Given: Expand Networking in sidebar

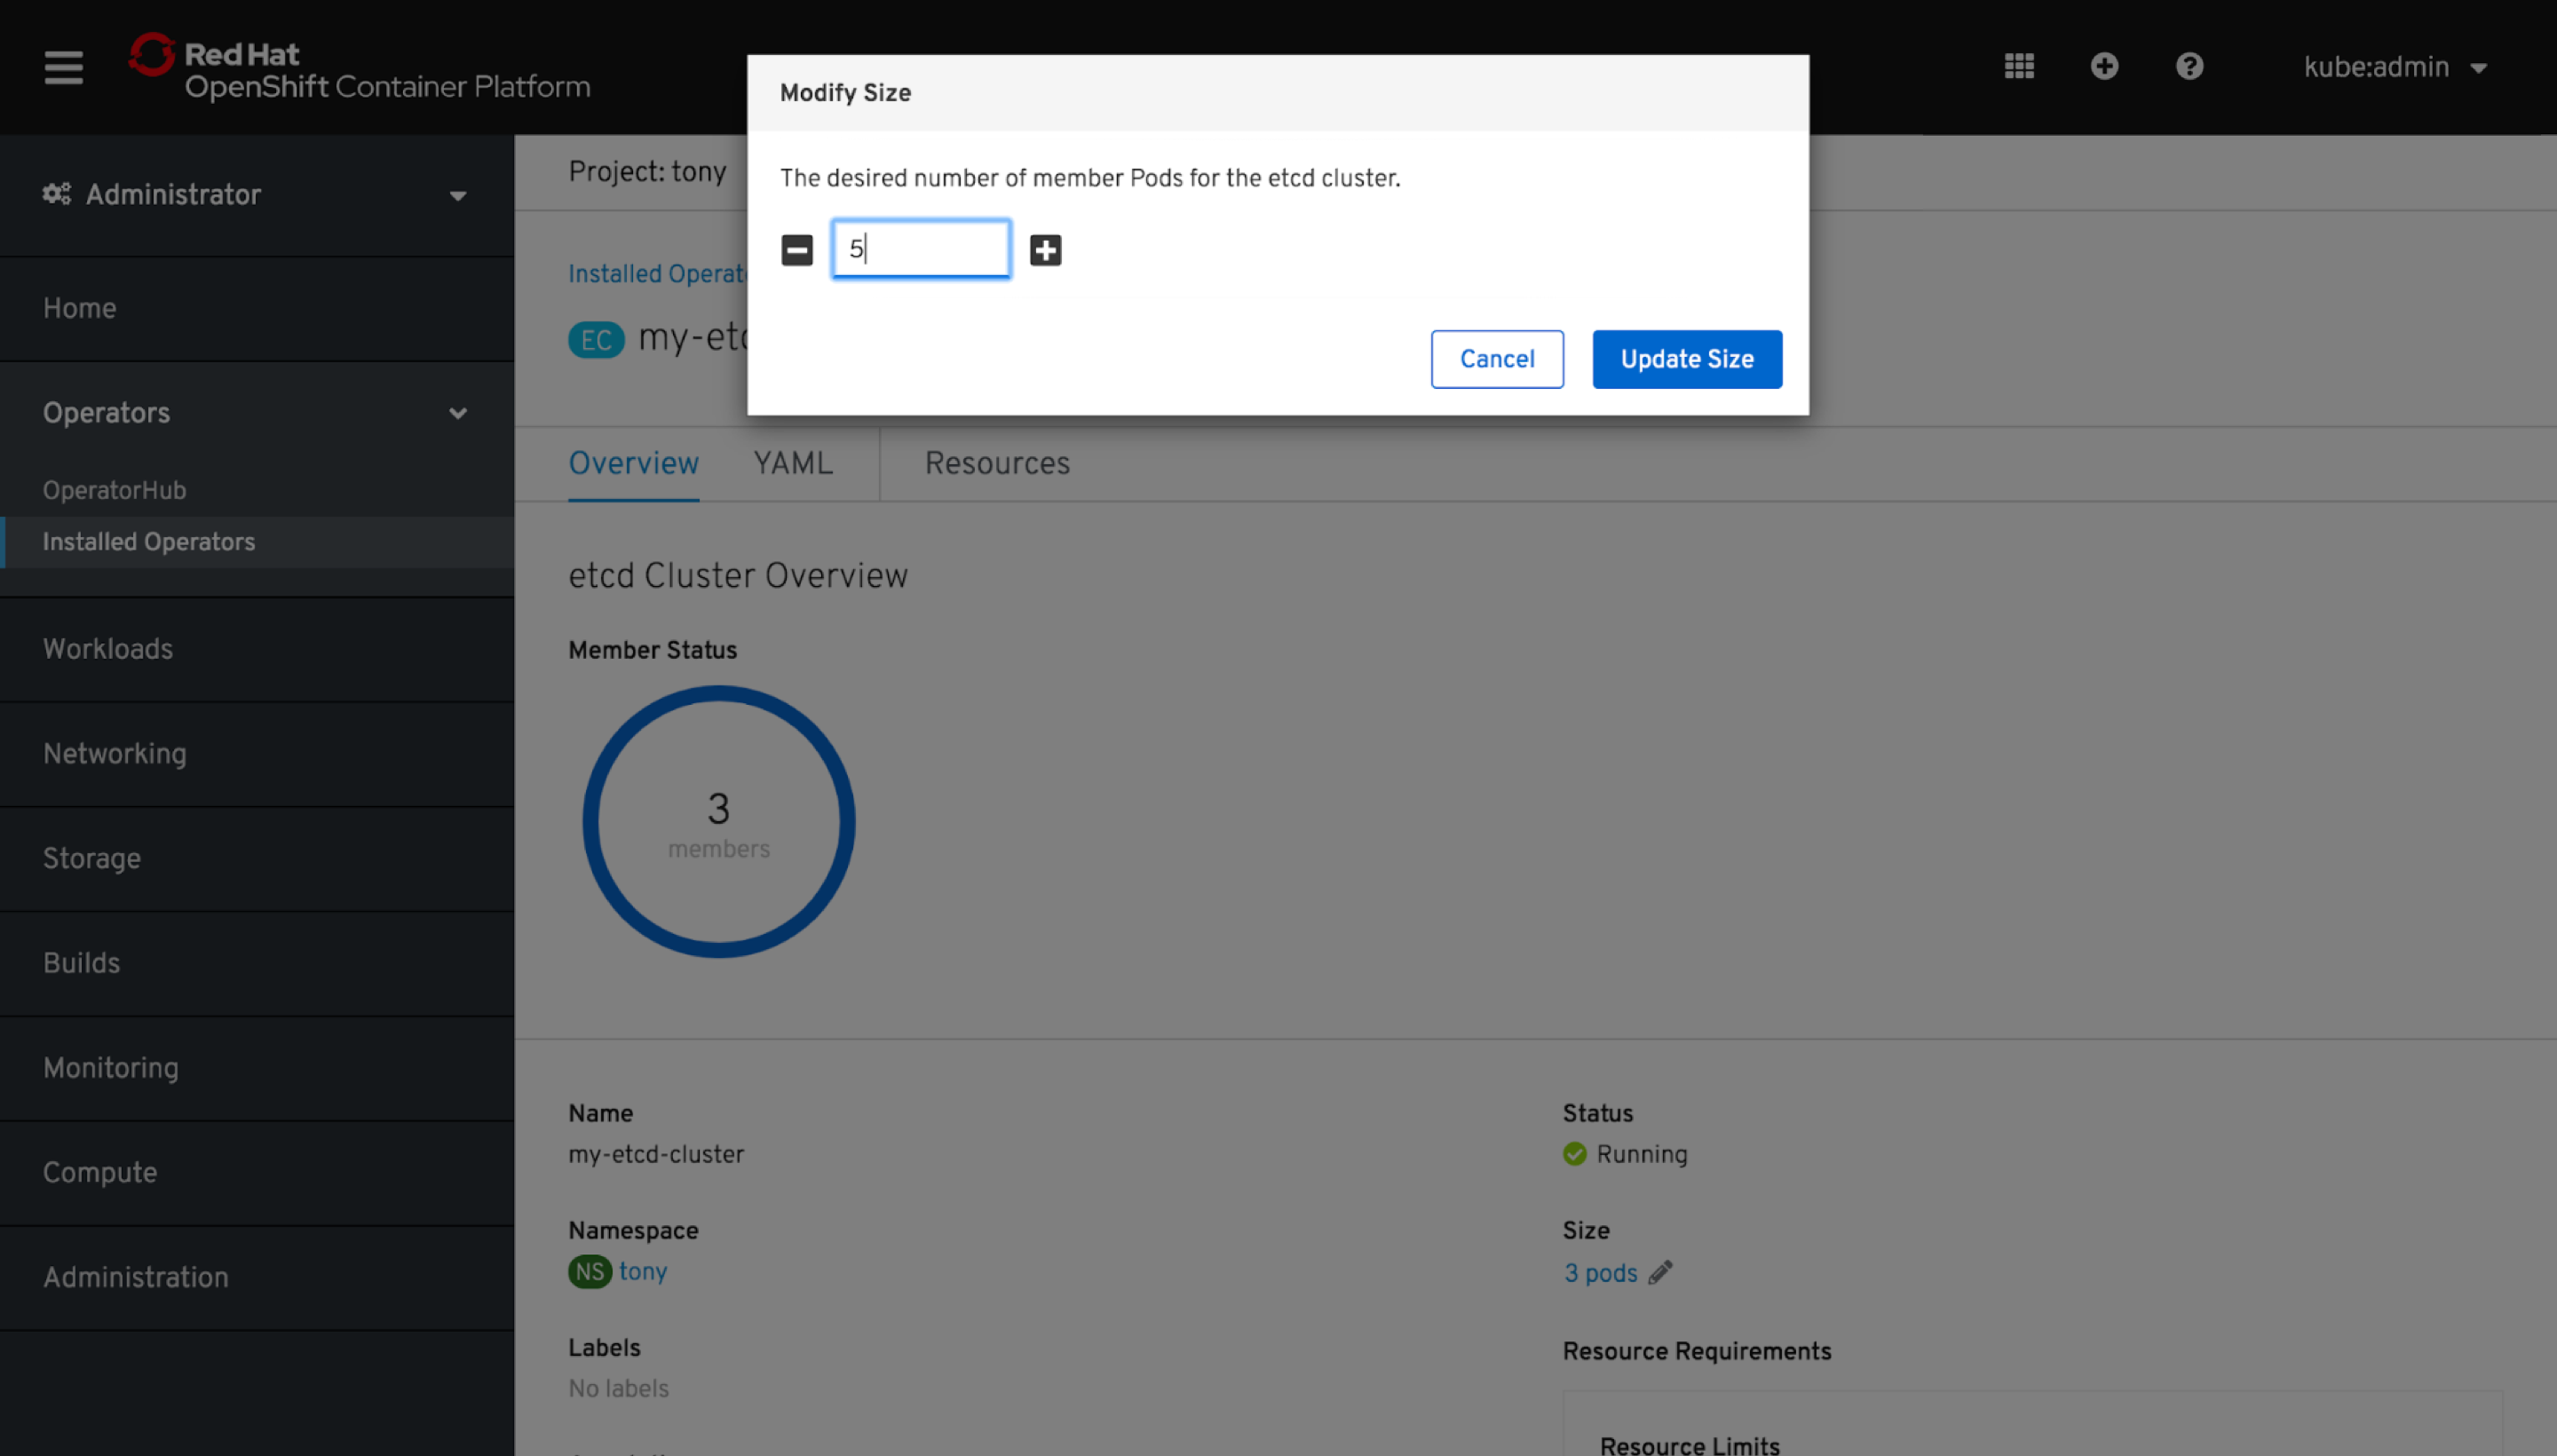Looking at the screenshot, I should (257, 754).
